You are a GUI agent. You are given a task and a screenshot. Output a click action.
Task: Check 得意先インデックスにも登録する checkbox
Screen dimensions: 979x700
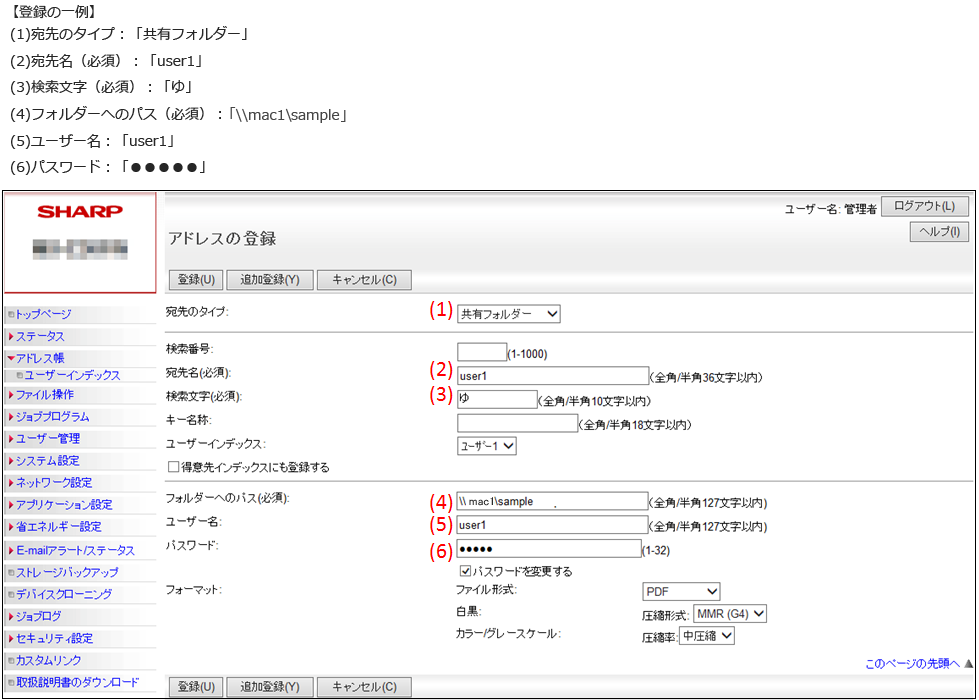(174, 467)
